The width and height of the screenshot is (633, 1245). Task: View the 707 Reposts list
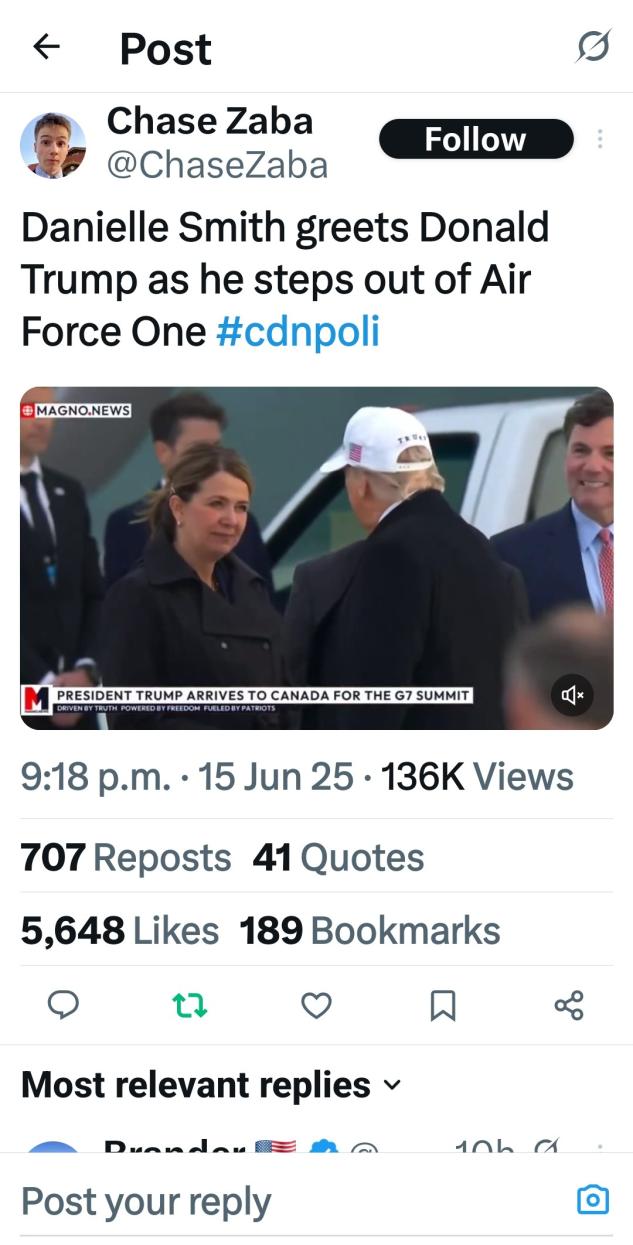(126, 858)
